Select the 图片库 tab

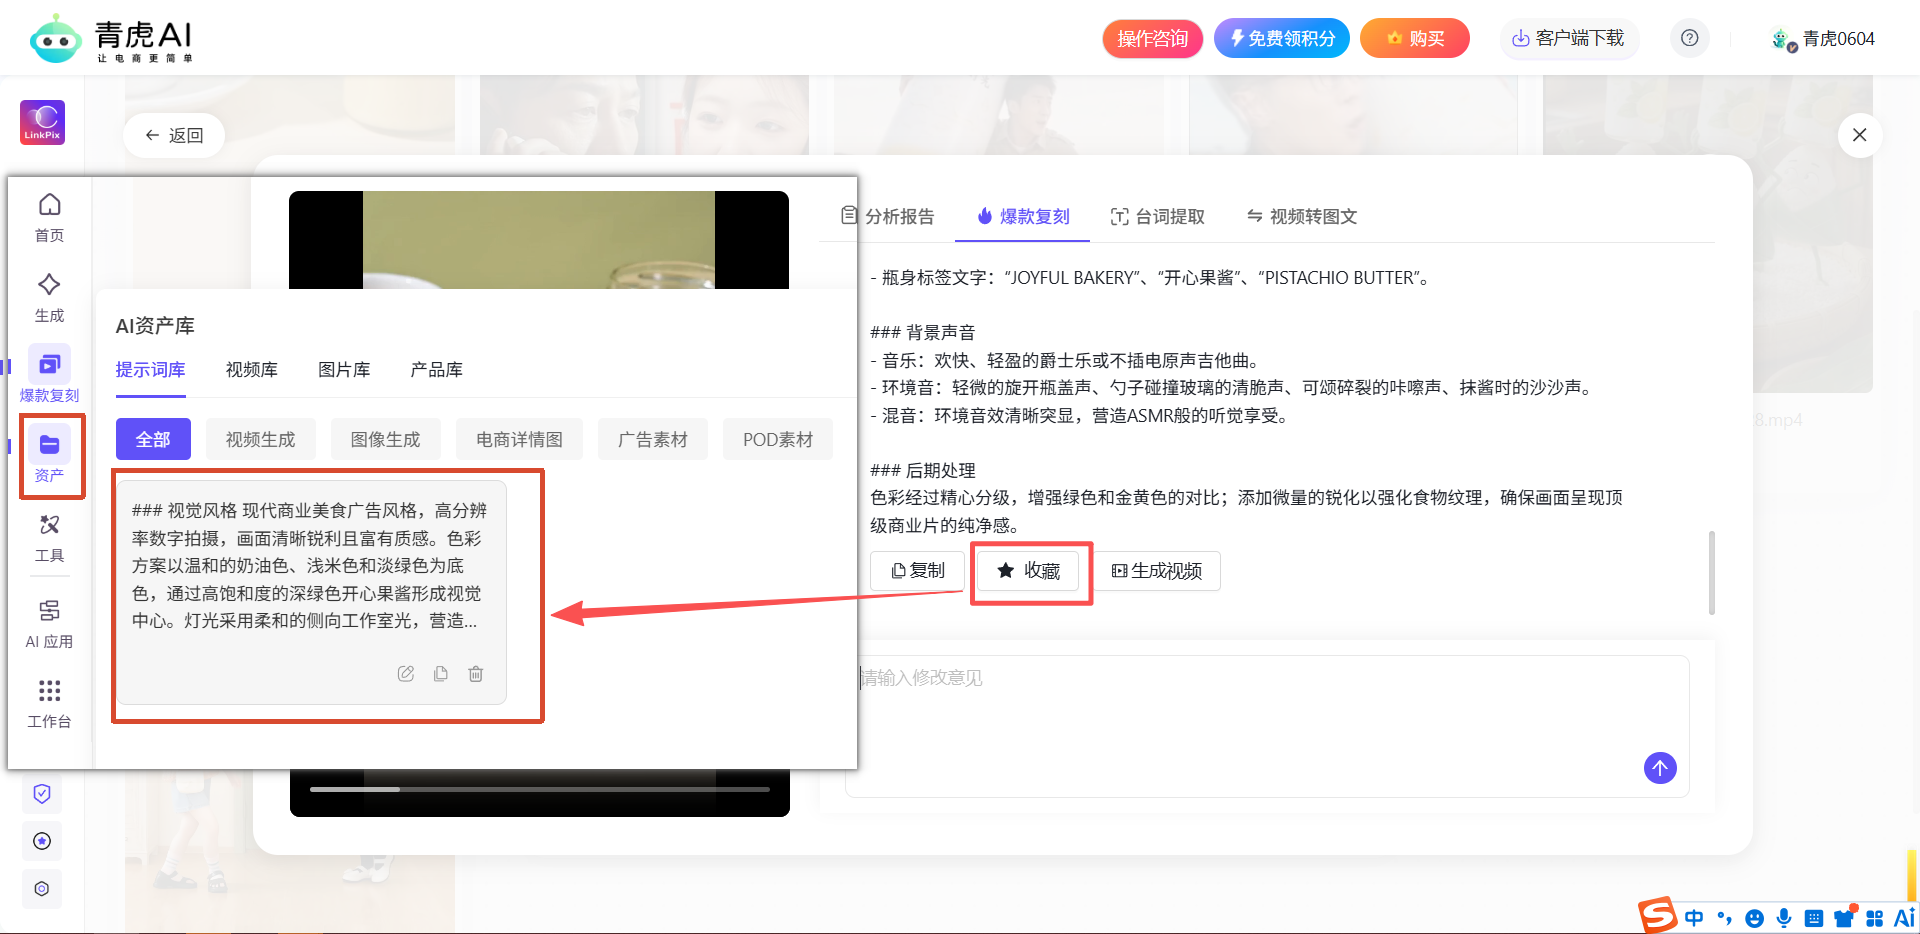tap(344, 370)
